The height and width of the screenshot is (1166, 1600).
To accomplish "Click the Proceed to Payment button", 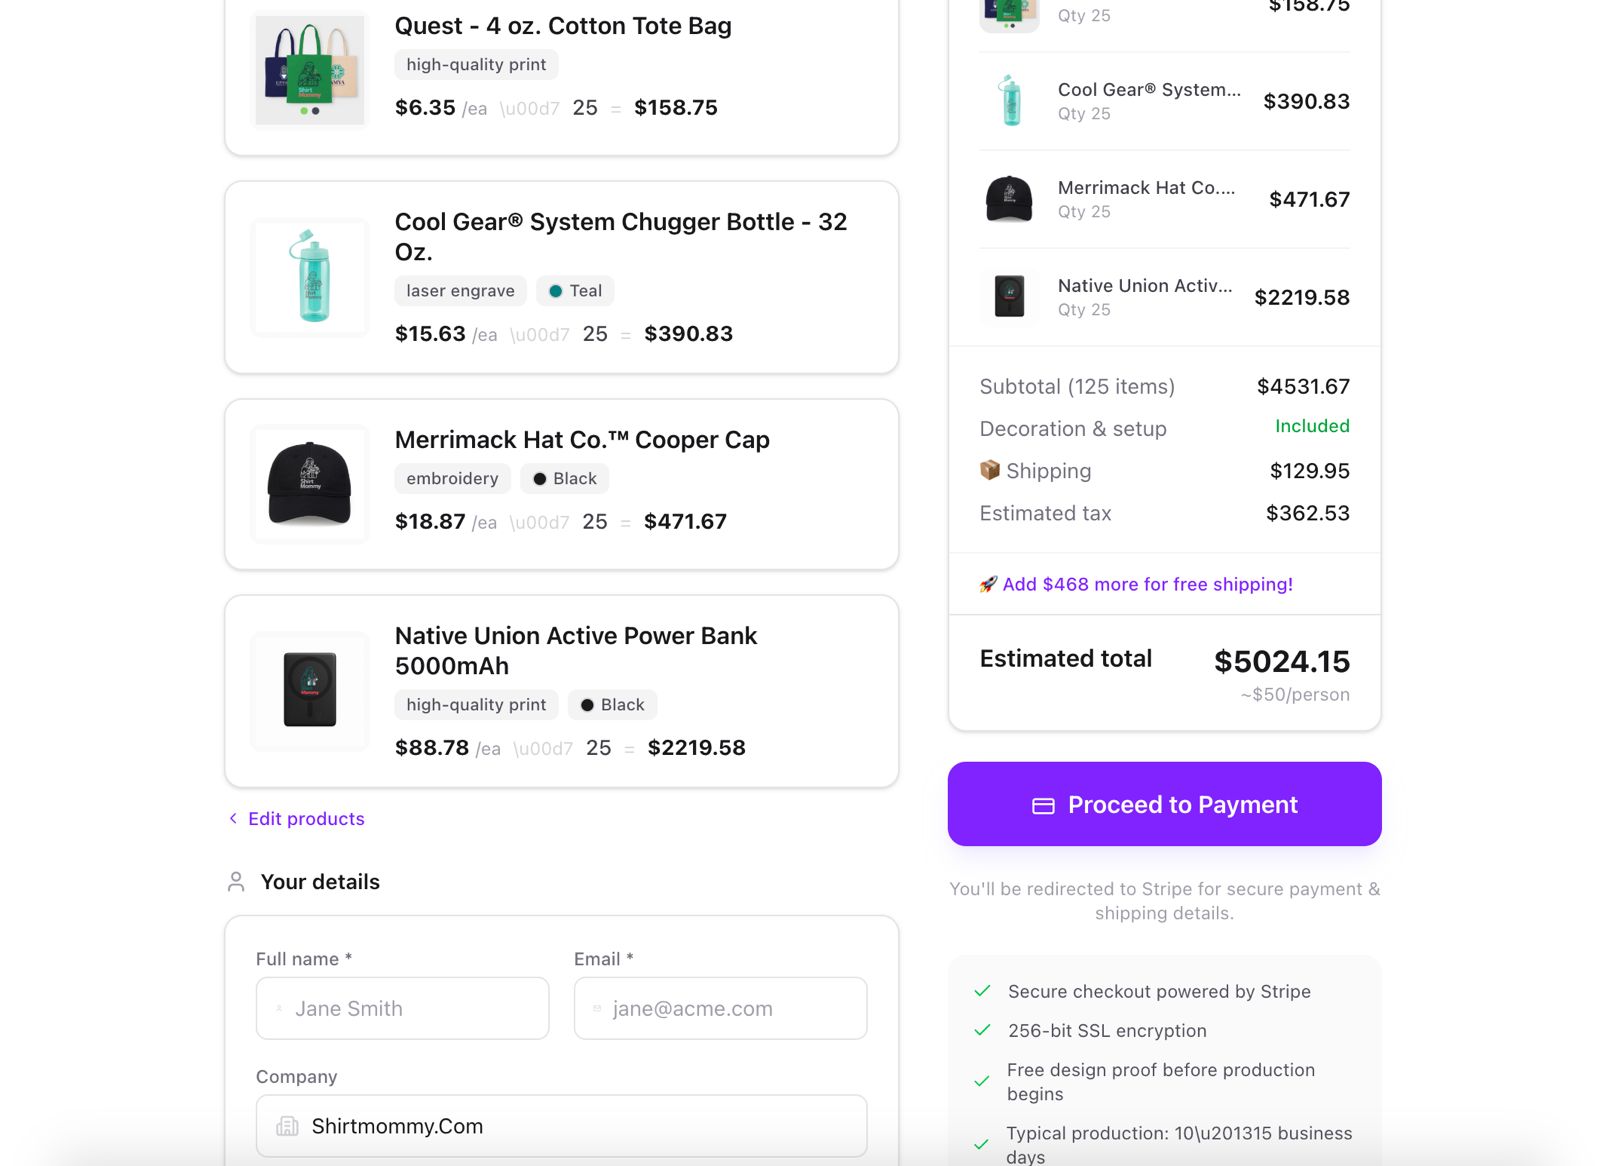I will coord(1164,804).
